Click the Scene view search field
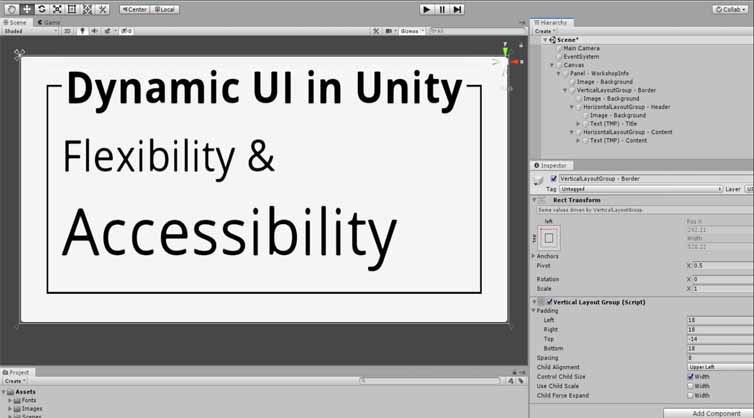The width and height of the screenshot is (754, 418). [476, 31]
